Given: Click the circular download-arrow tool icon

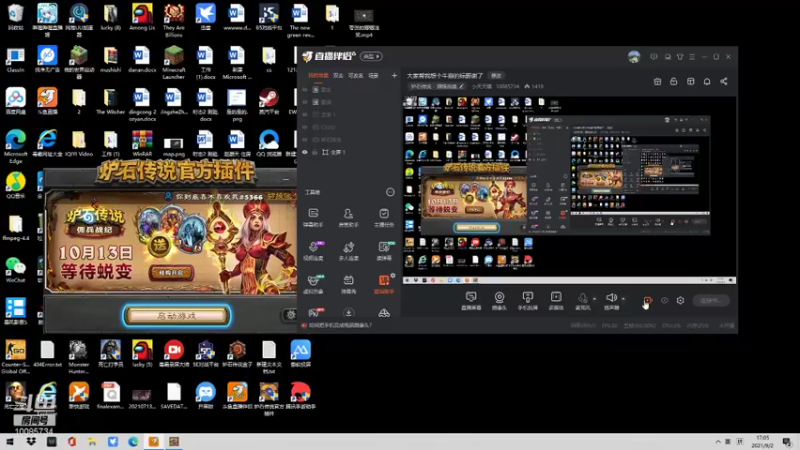Looking at the screenshot, I should (x=348, y=312).
